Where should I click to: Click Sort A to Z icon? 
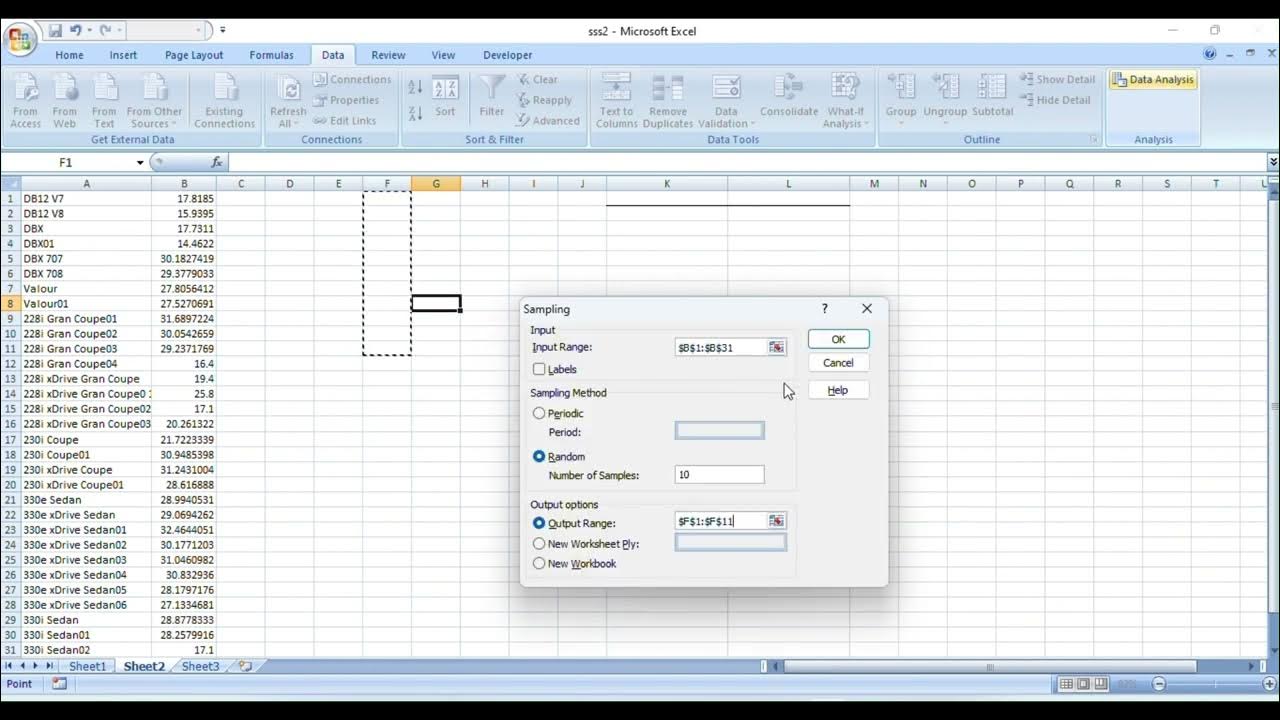pos(416,88)
